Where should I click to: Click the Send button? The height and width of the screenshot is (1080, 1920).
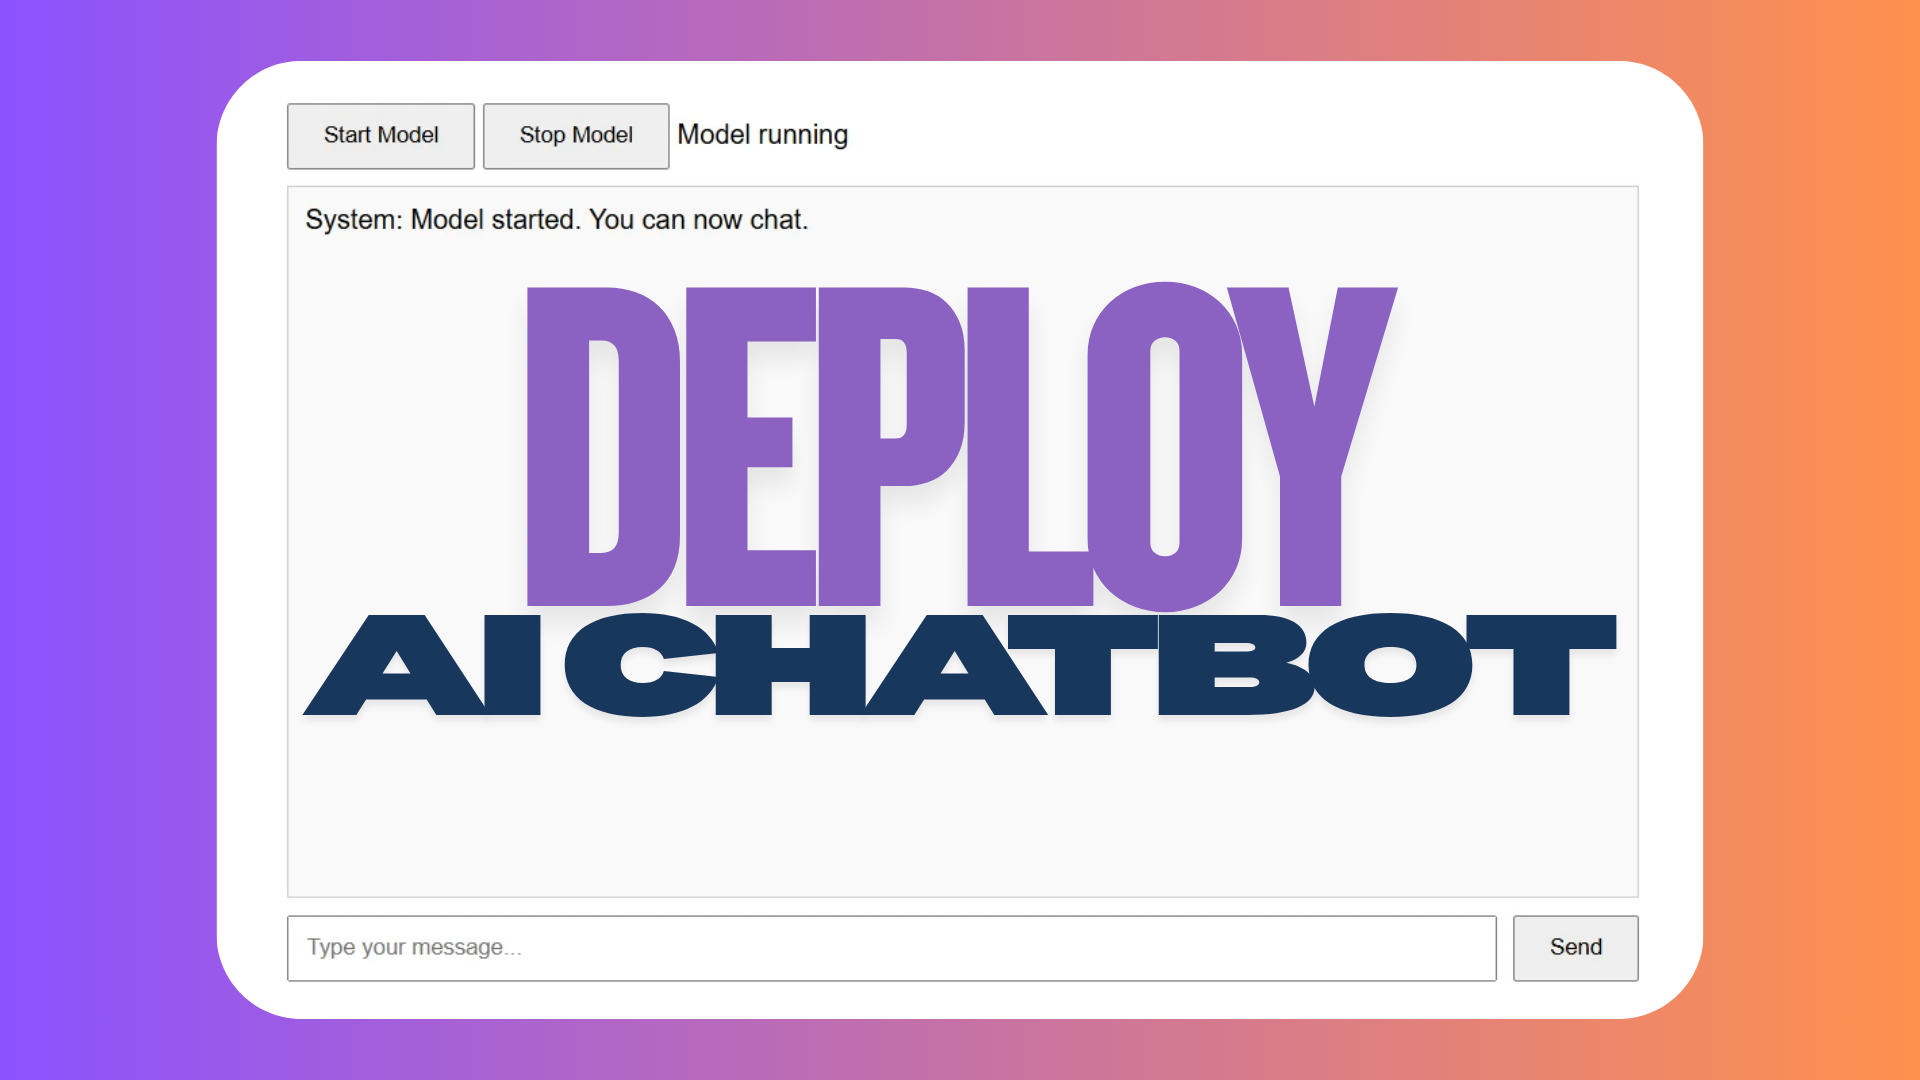pyautogui.click(x=1575, y=947)
